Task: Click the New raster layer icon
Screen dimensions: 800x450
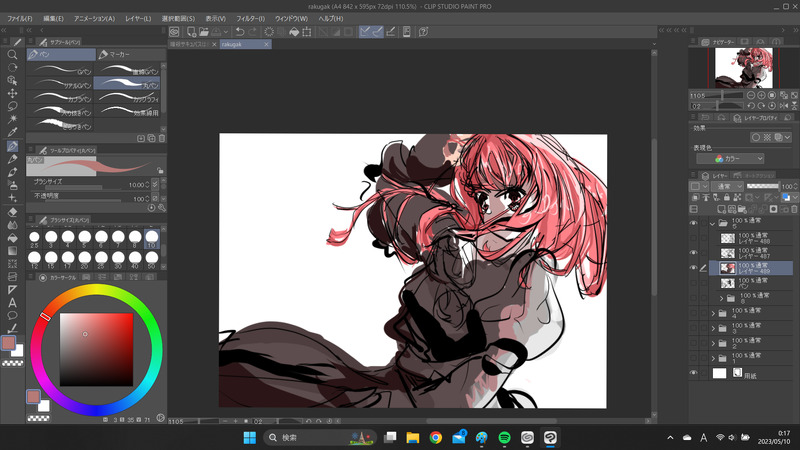Action: click(x=721, y=209)
